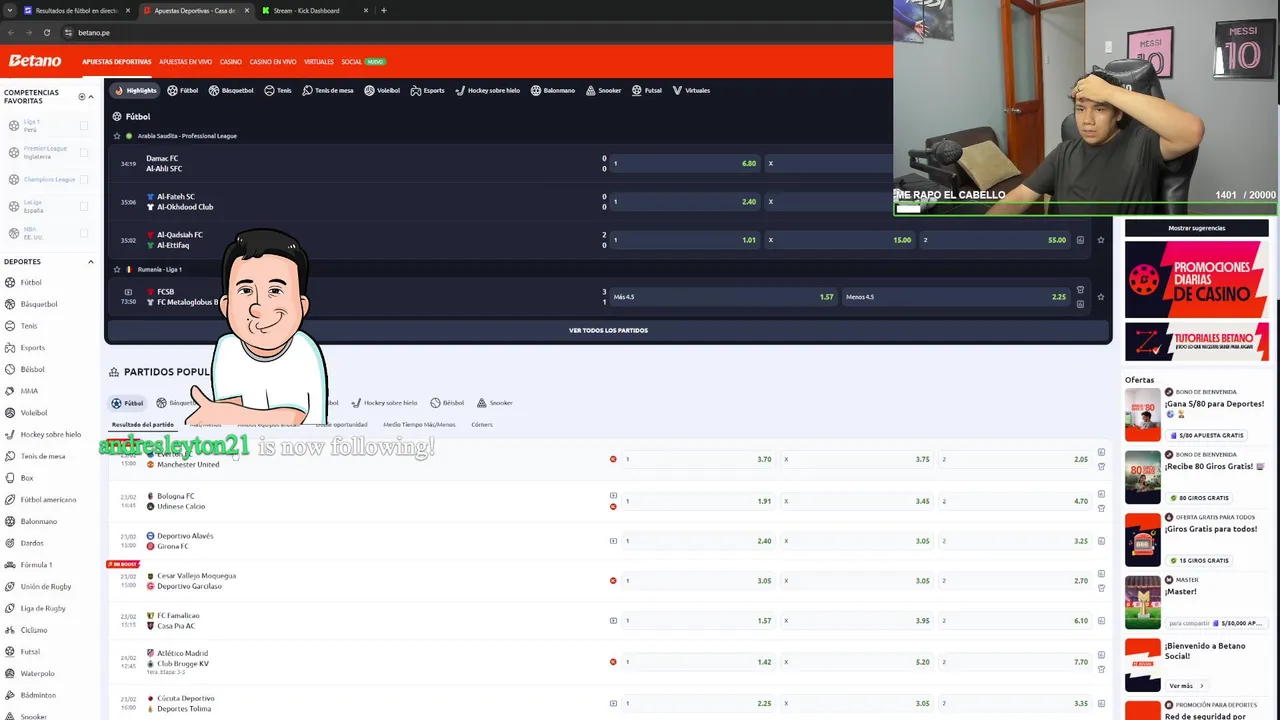Click Mostrar sugerencias button

[1196, 228]
